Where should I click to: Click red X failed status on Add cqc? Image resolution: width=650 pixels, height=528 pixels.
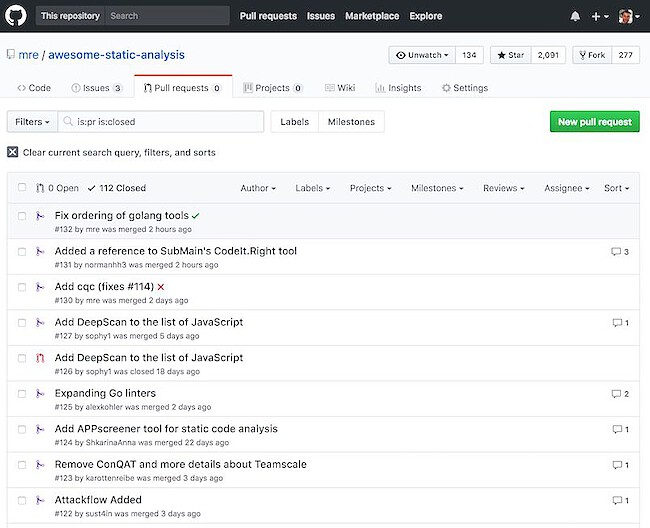point(161,287)
